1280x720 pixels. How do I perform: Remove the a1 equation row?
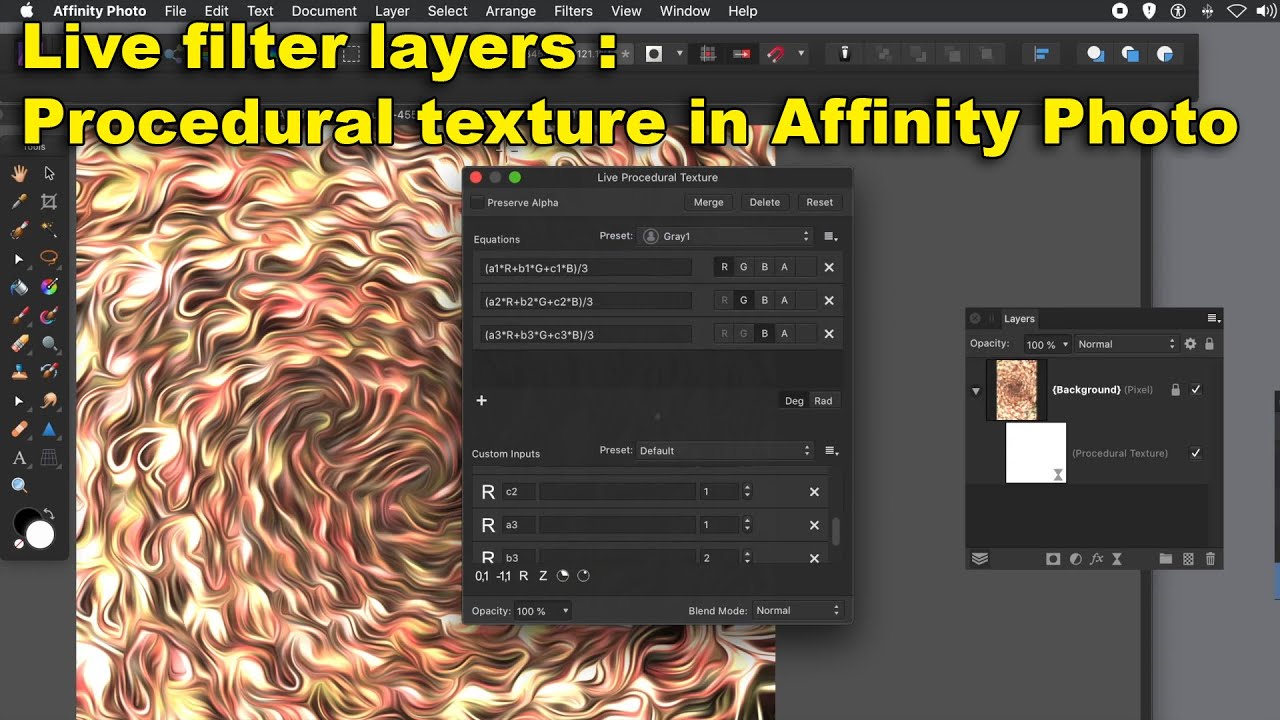tap(829, 267)
